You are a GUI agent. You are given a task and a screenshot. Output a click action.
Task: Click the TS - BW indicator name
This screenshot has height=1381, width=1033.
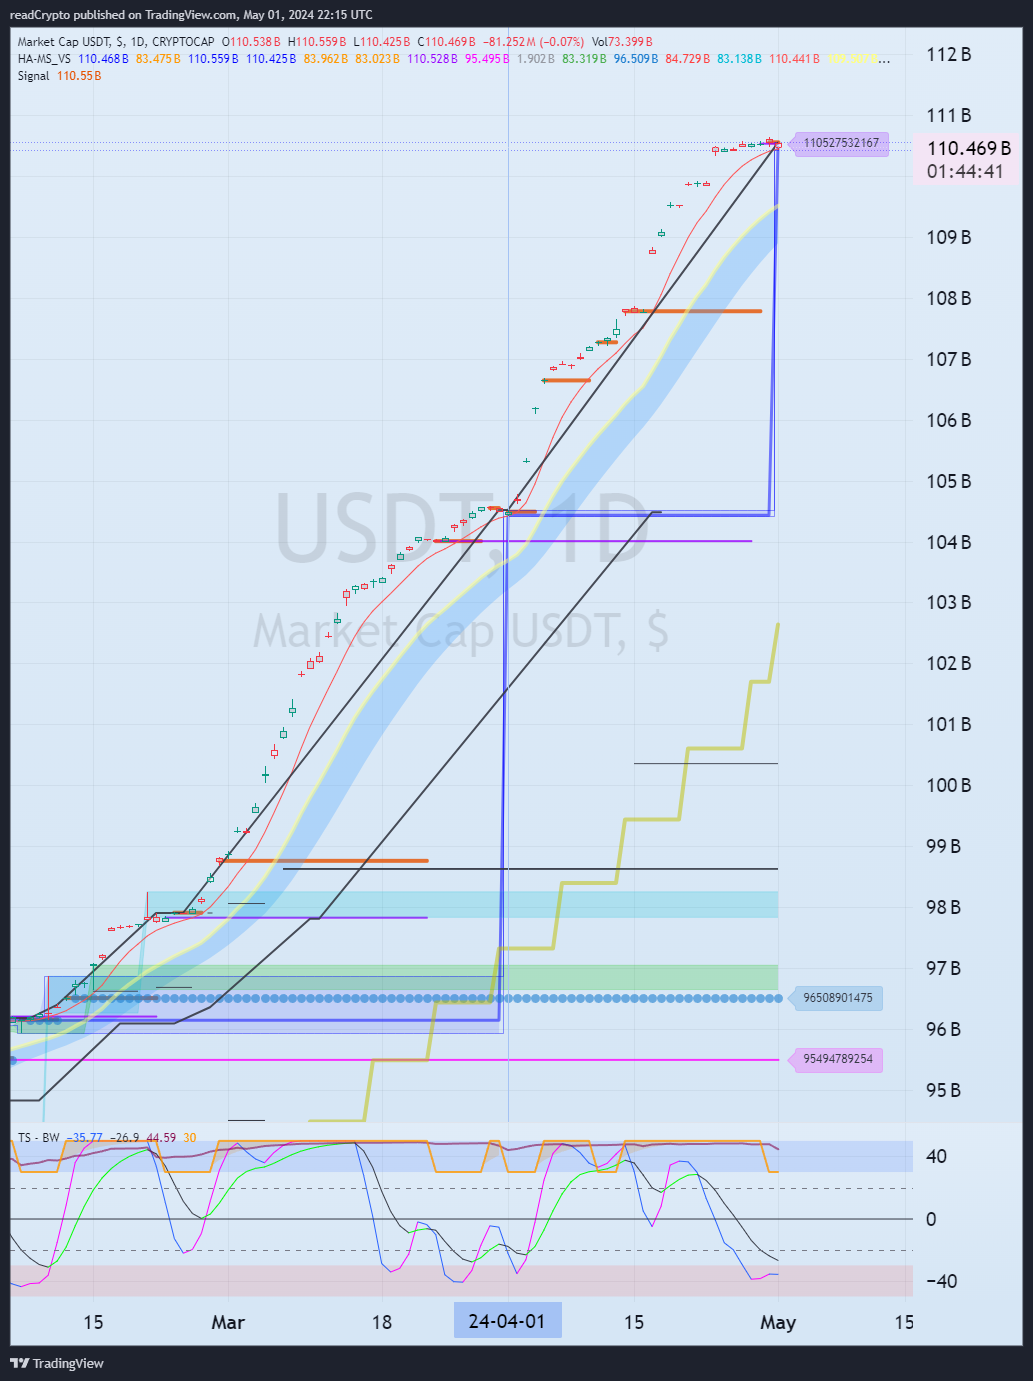tap(39, 1138)
